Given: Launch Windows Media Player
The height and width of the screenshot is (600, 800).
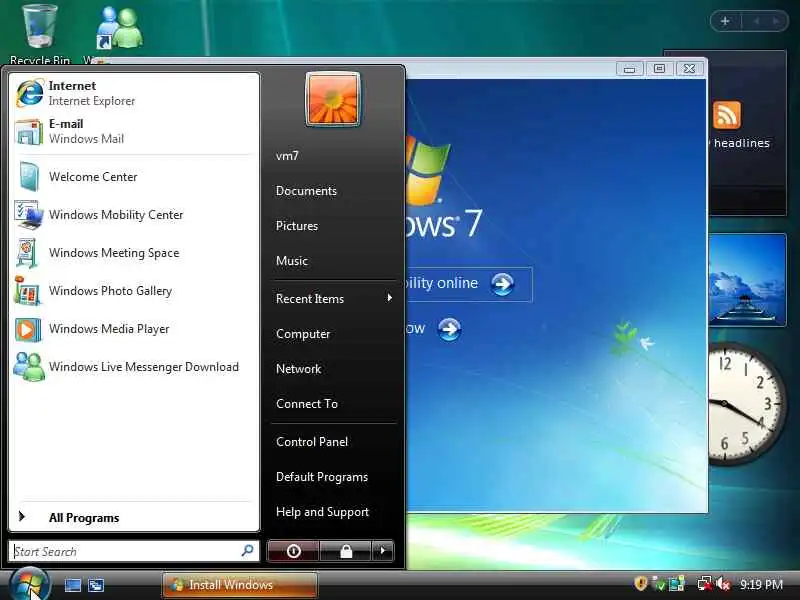Looking at the screenshot, I should click(x=134, y=329).
